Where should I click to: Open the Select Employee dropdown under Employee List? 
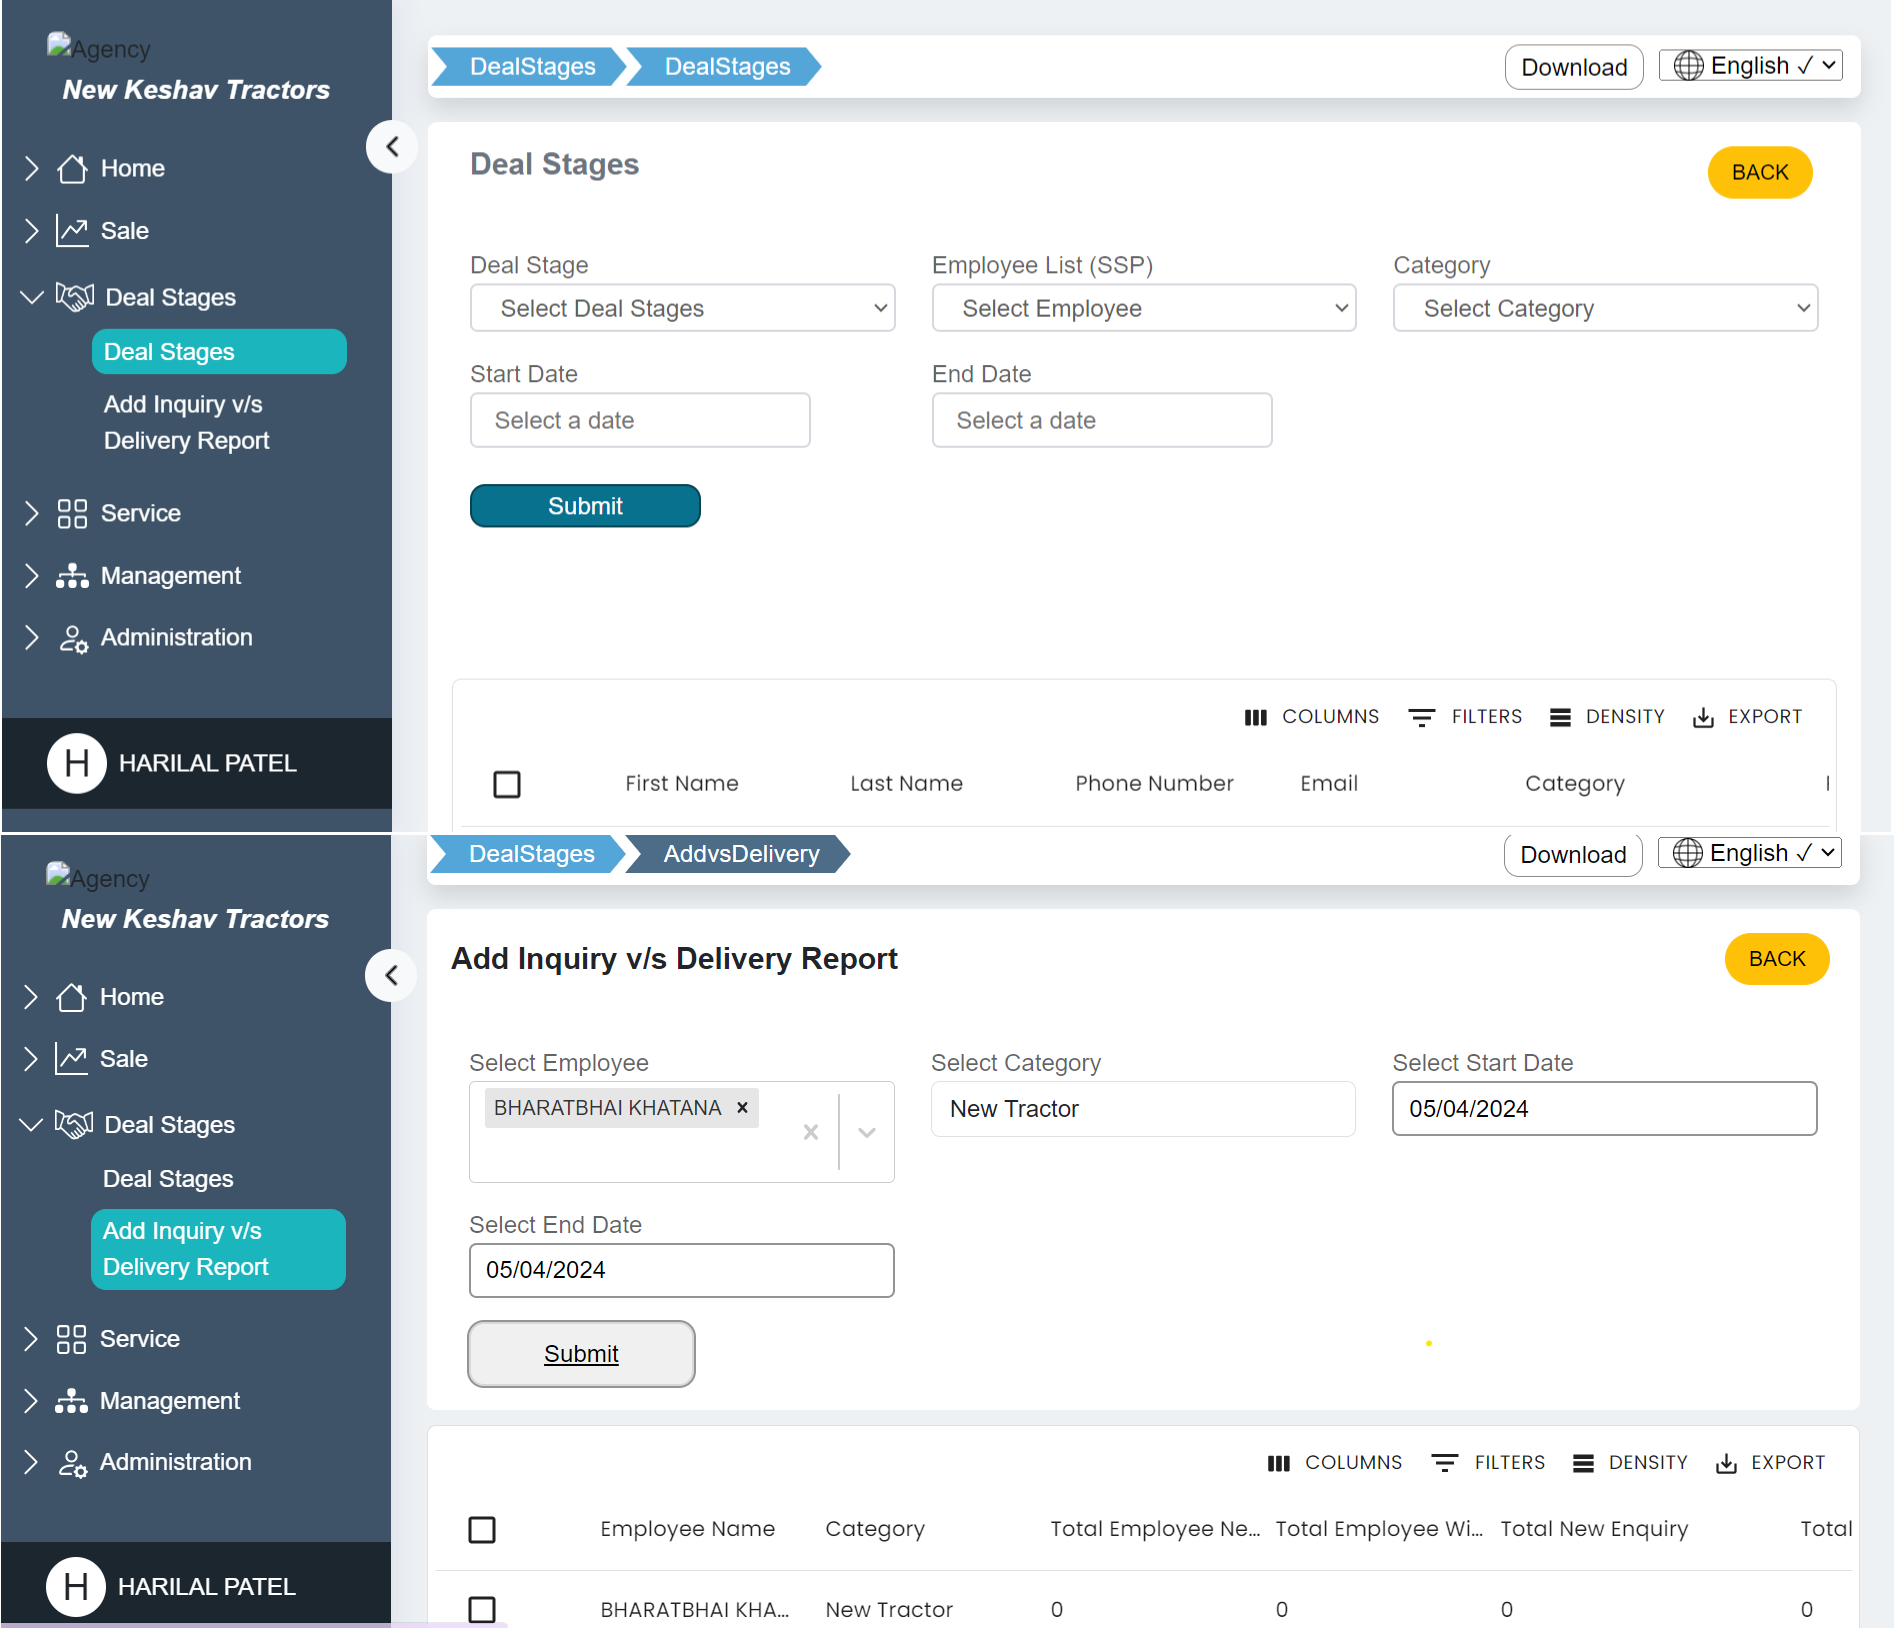(1143, 309)
